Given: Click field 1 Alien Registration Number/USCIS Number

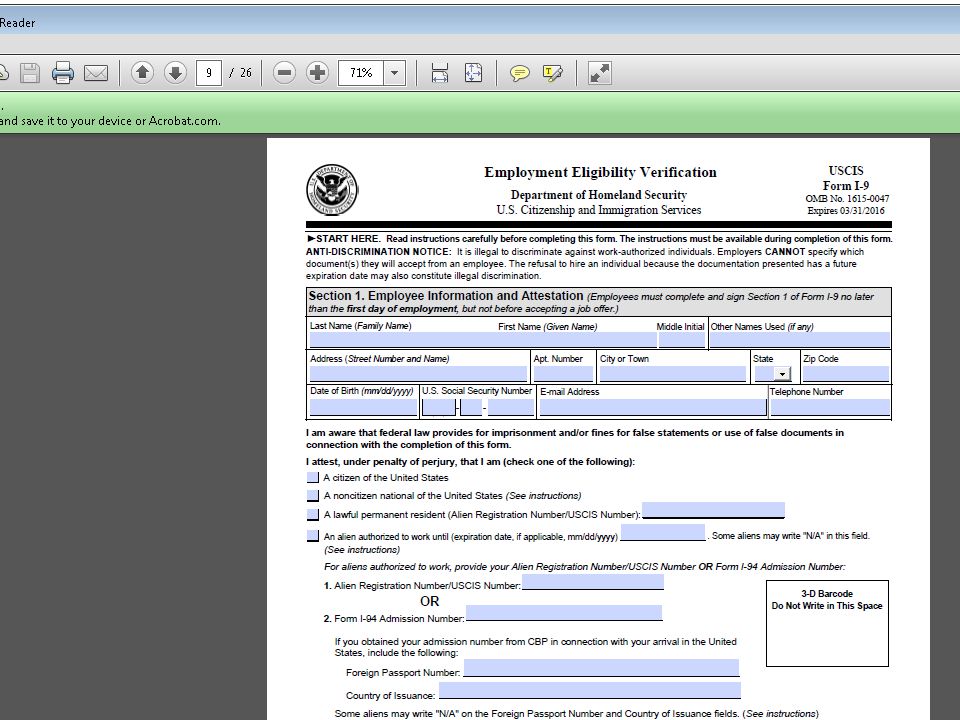Looking at the screenshot, I should [593, 582].
